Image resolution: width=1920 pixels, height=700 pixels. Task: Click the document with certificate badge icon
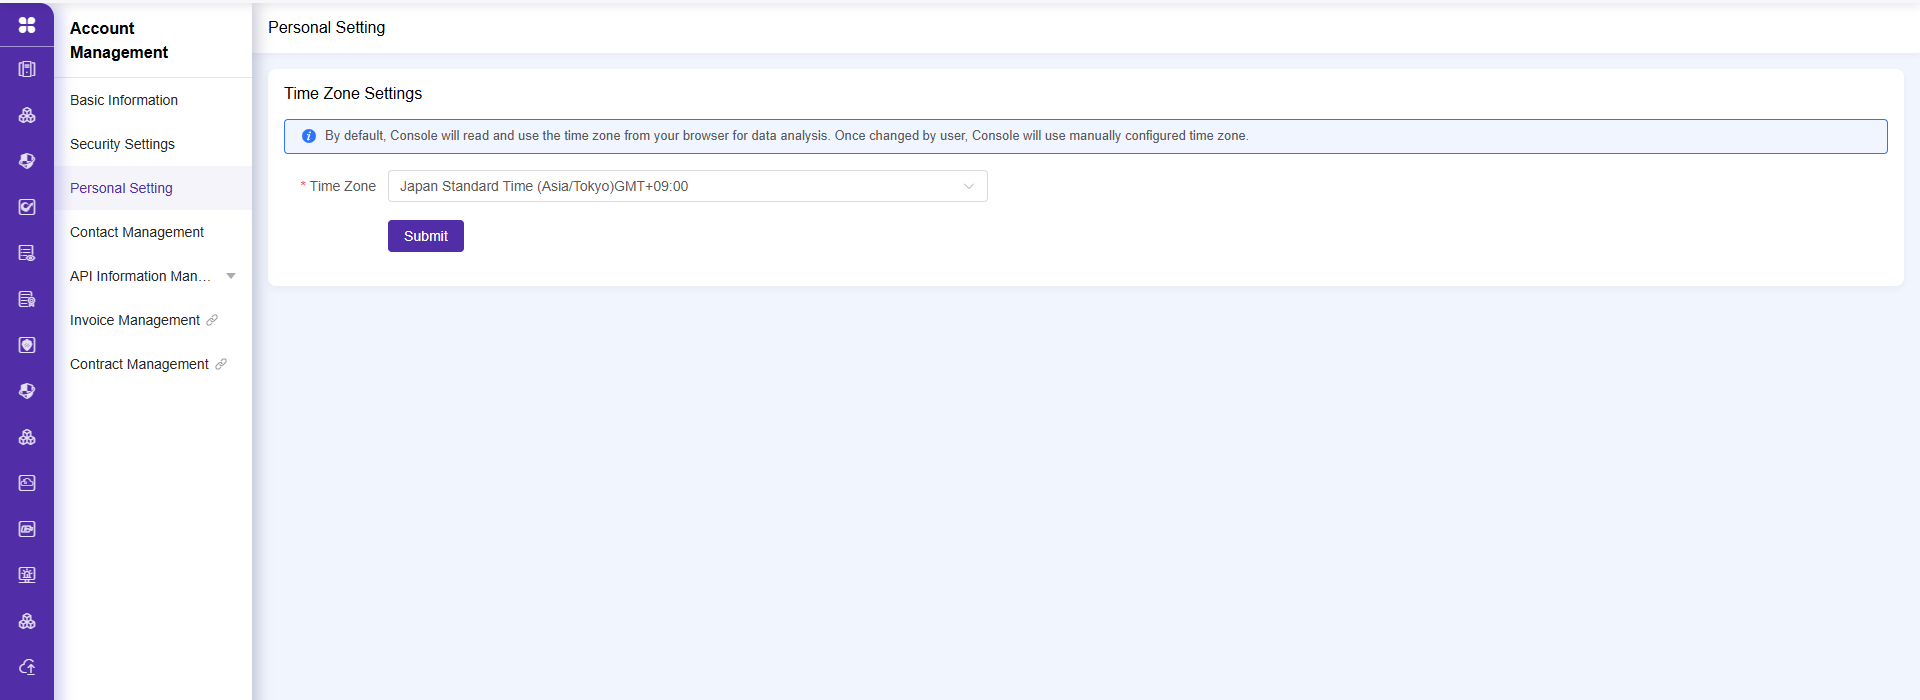pyautogui.click(x=27, y=299)
